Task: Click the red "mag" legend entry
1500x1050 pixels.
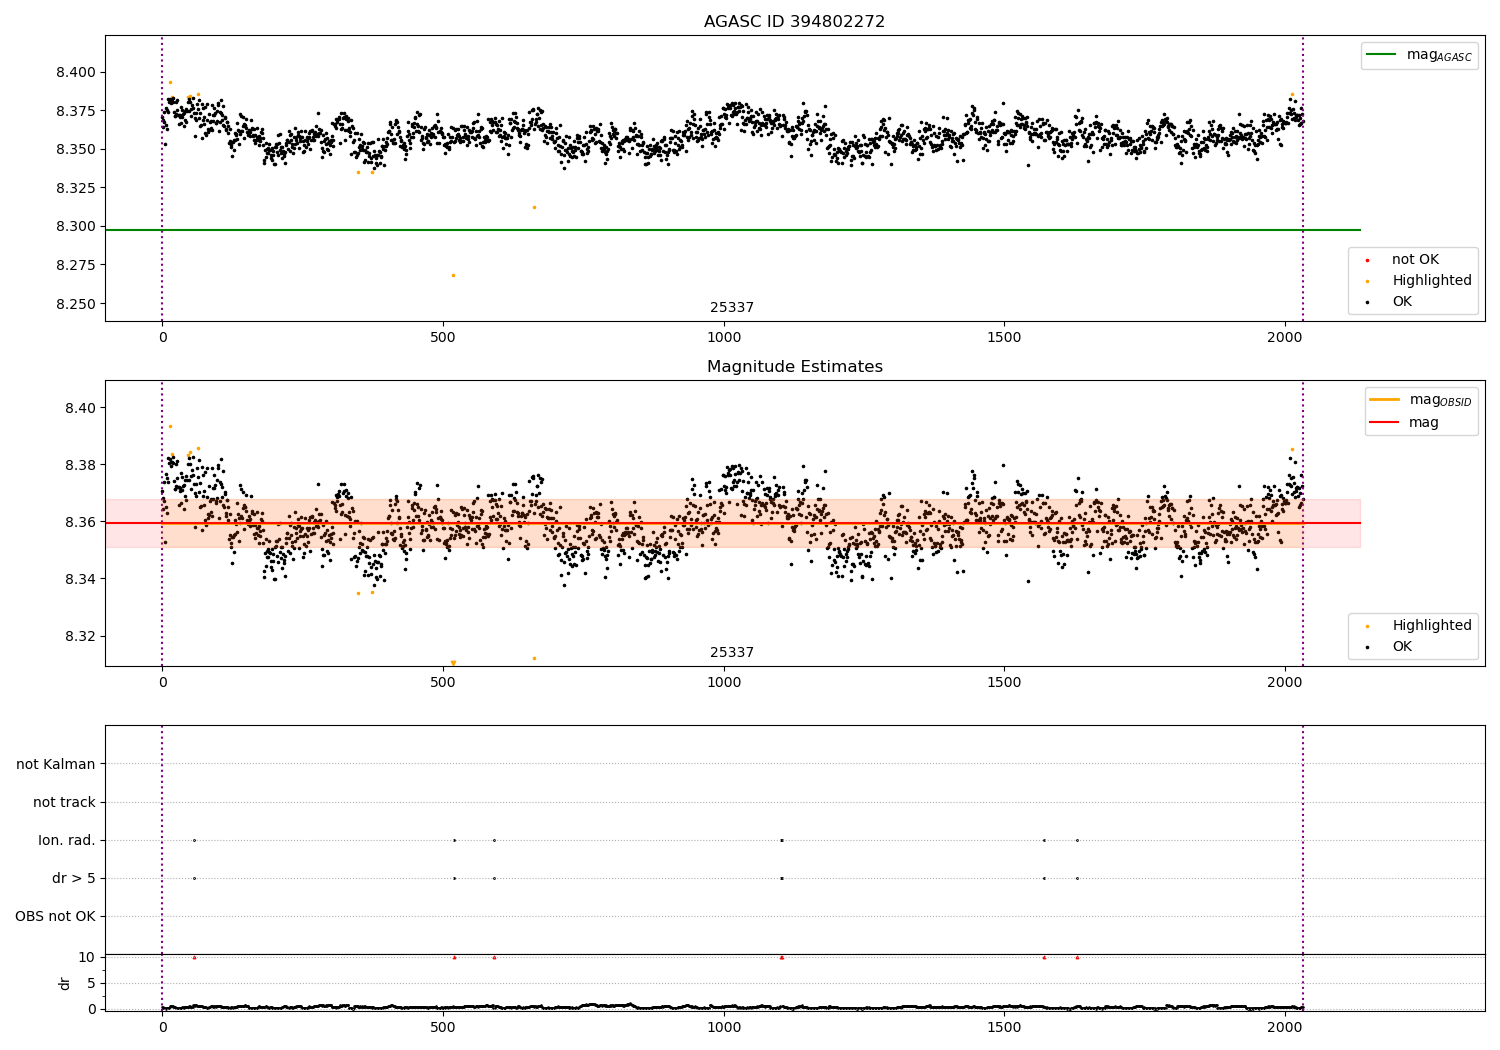Action: point(1405,423)
